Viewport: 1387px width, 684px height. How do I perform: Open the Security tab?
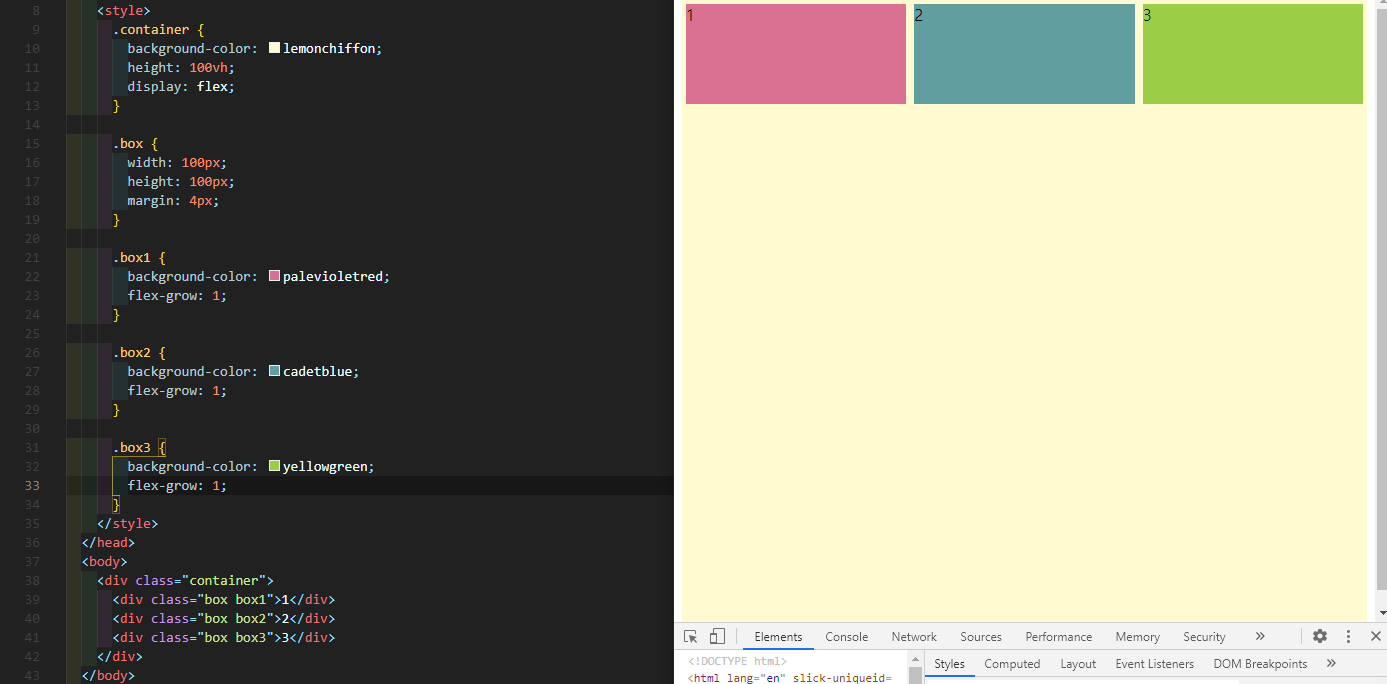pyautogui.click(x=1204, y=637)
